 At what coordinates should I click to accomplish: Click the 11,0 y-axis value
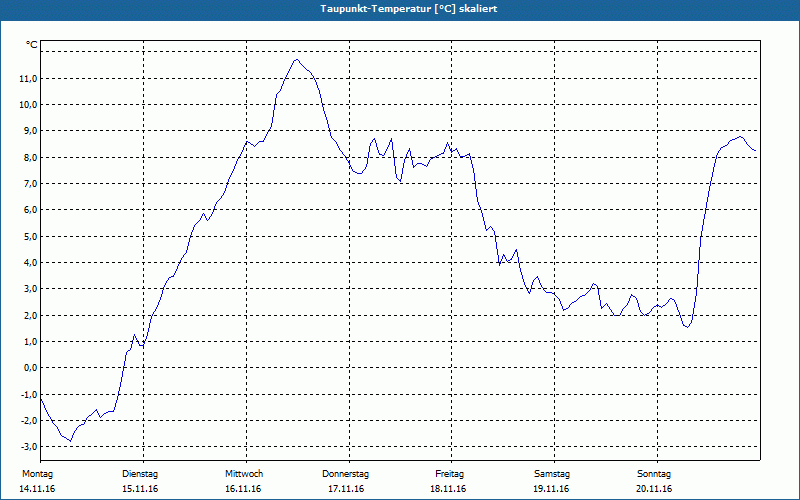[x=29, y=79]
